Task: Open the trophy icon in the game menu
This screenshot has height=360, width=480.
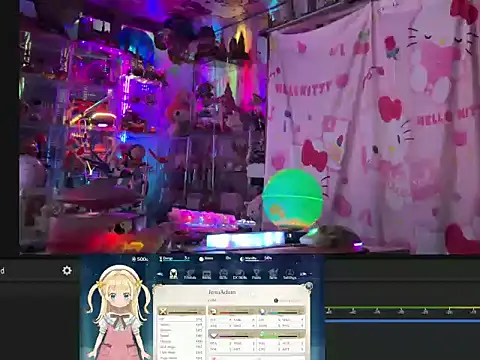Action: pos(256,274)
